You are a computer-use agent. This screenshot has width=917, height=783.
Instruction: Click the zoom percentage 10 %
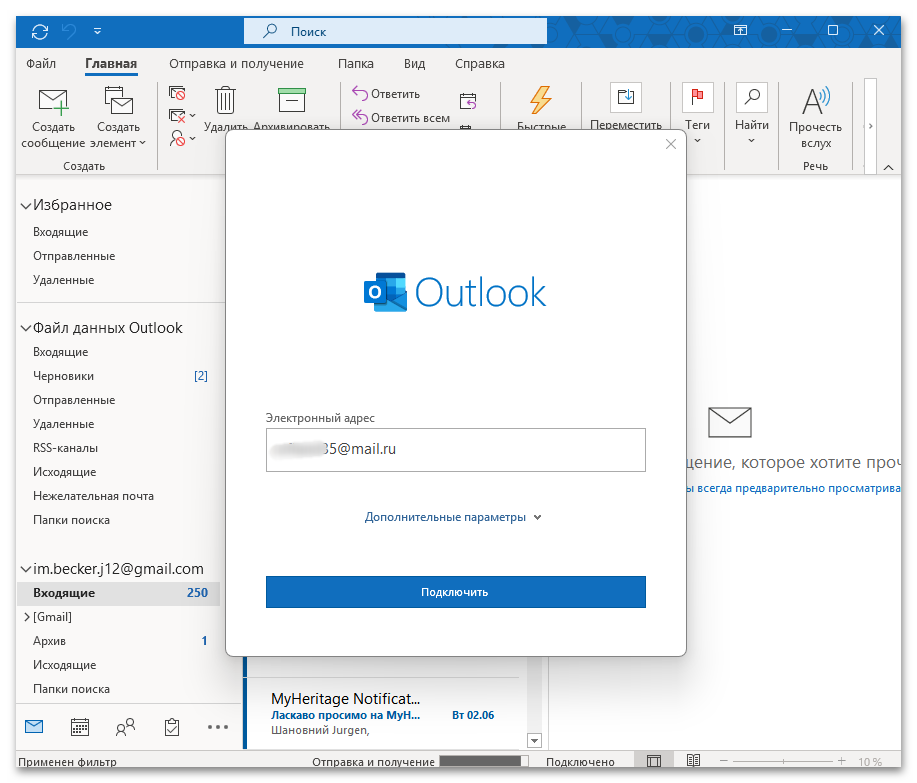click(870, 761)
